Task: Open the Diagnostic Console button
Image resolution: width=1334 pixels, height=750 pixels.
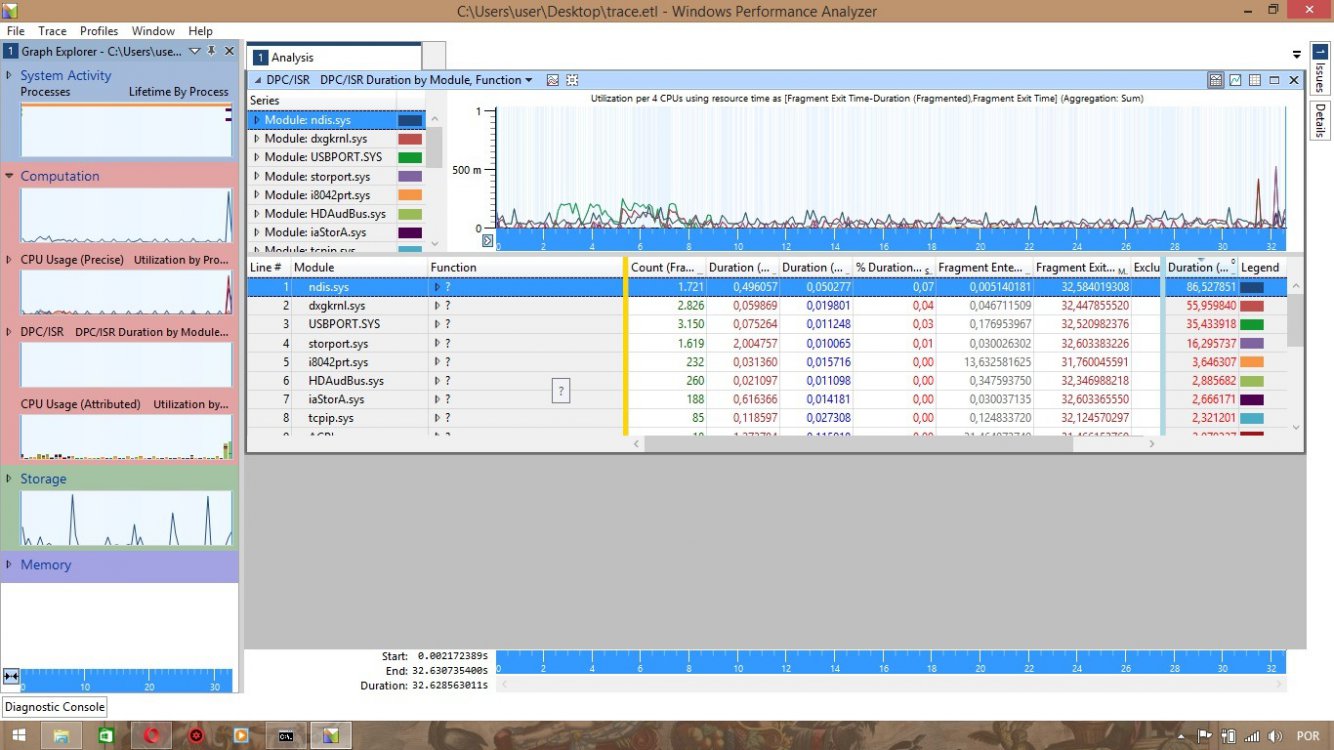Action: [55, 707]
